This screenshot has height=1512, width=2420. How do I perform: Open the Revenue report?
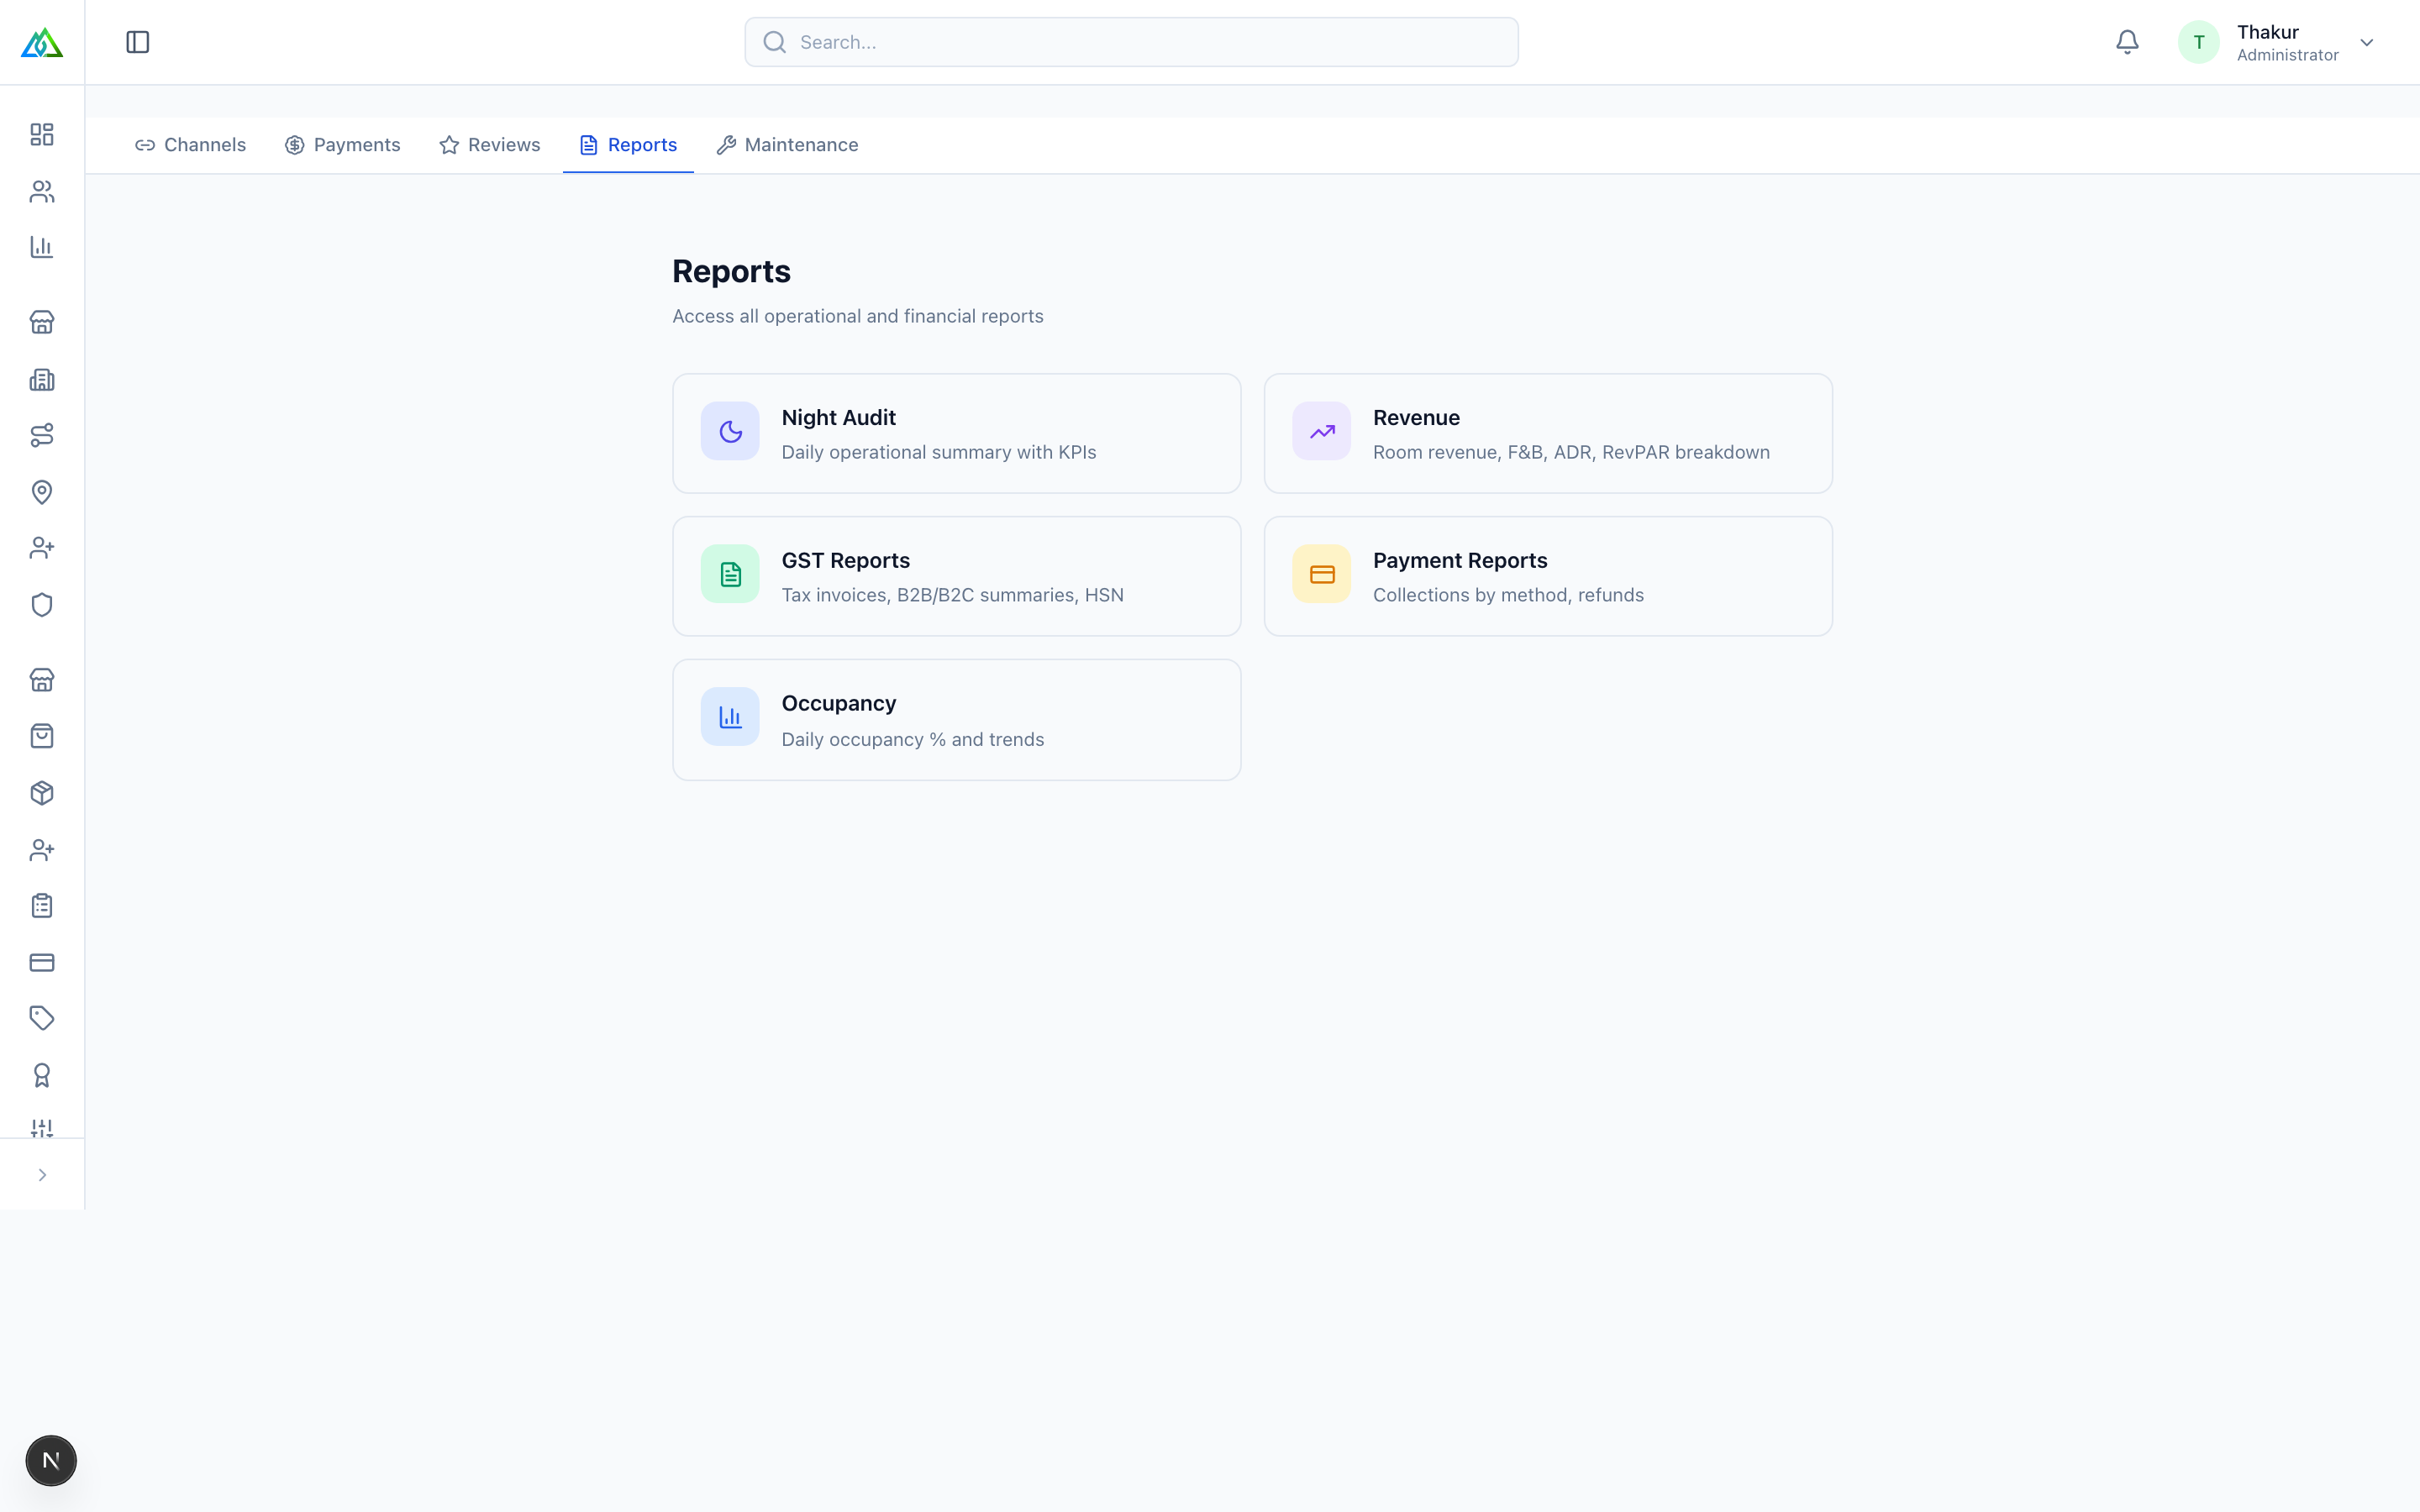[1548, 433]
